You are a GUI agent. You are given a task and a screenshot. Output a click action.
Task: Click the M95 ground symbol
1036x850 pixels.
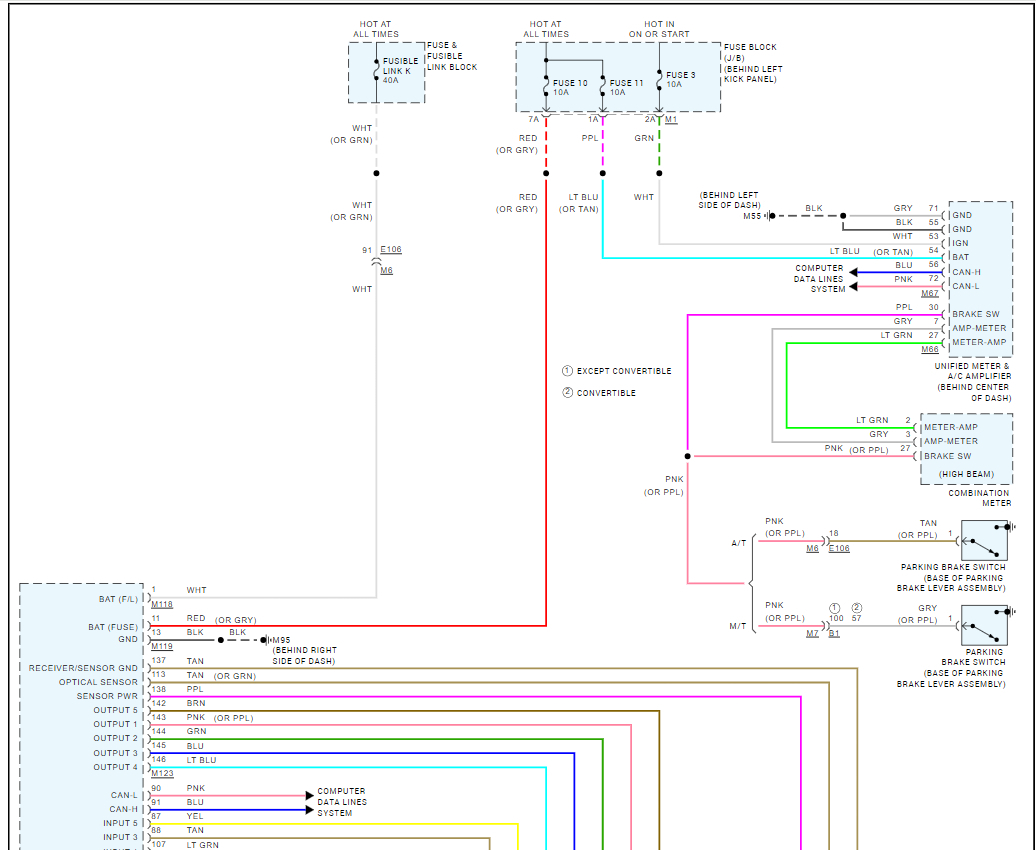point(263,640)
